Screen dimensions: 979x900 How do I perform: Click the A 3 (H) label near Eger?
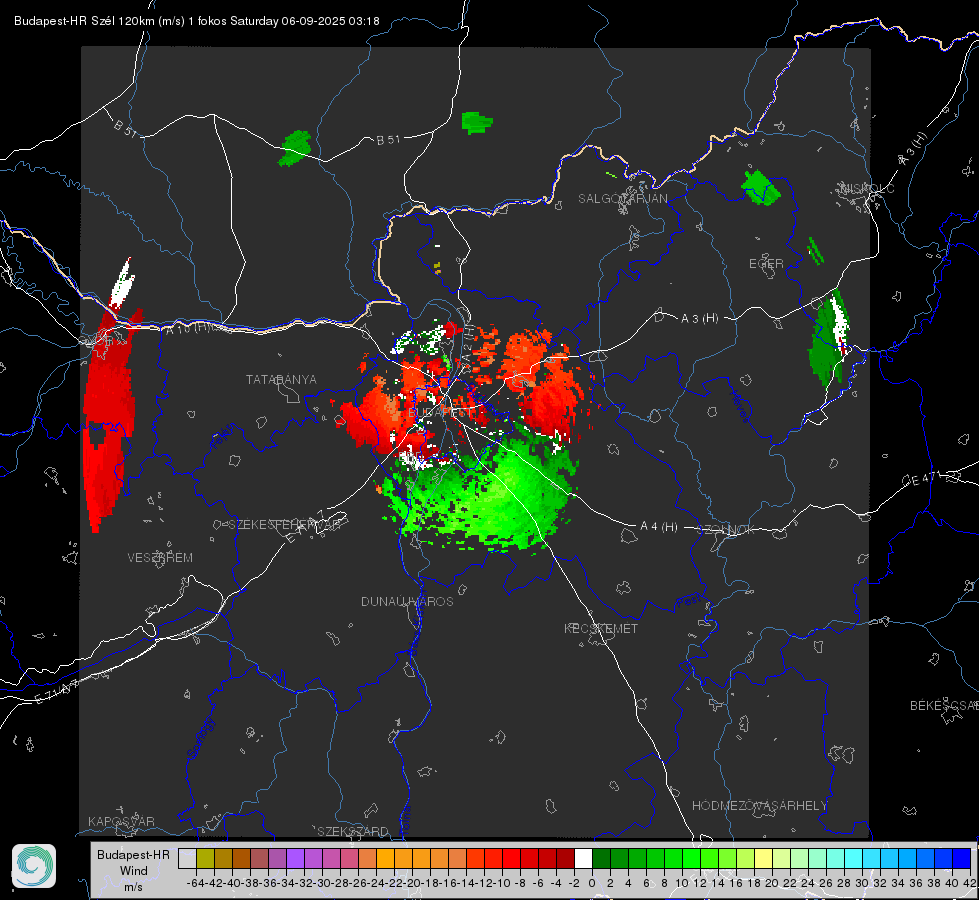pyautogui.click(x=699, y=319)
